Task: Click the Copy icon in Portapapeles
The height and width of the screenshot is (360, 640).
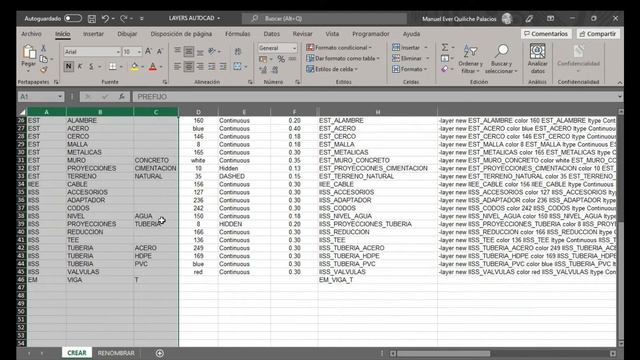Action: tap(44, 59)
